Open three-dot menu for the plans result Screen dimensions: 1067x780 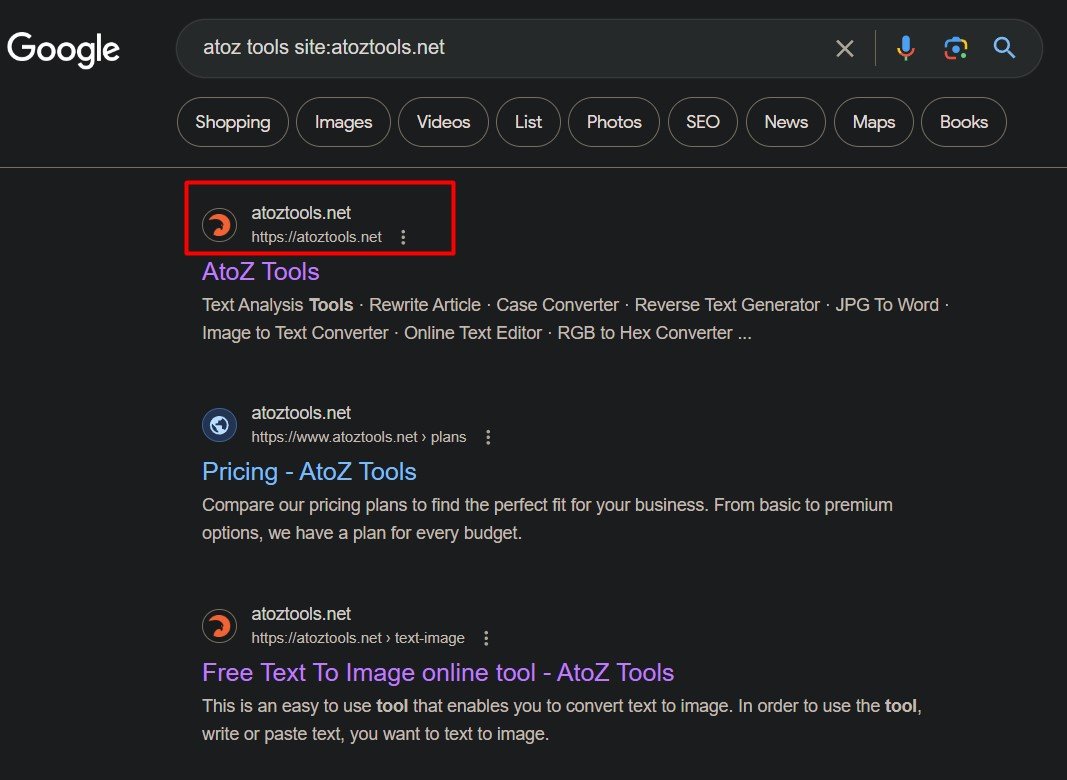[488, 437]
